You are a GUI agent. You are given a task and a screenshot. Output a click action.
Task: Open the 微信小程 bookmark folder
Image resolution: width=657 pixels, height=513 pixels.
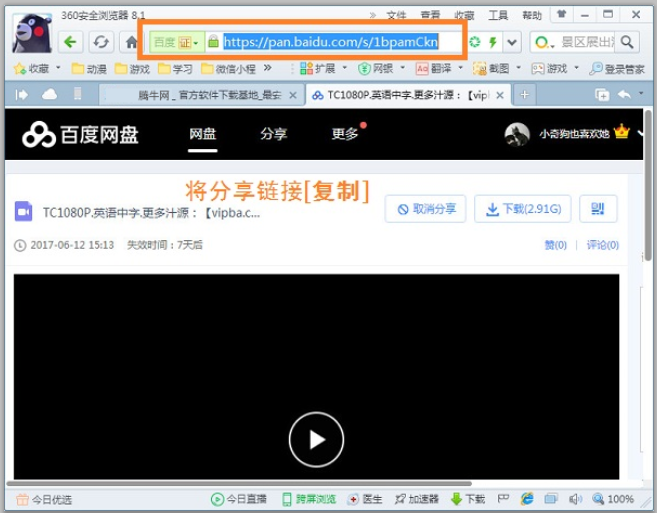tap(228, 68)
